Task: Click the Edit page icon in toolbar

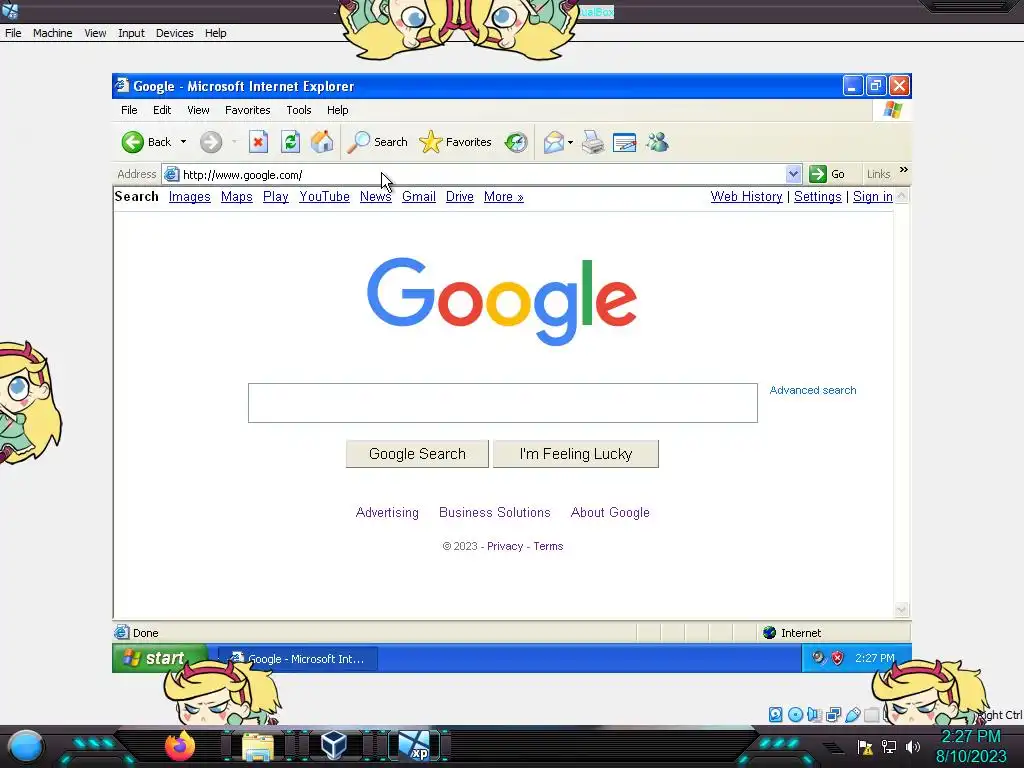Action: coord(624,142)
